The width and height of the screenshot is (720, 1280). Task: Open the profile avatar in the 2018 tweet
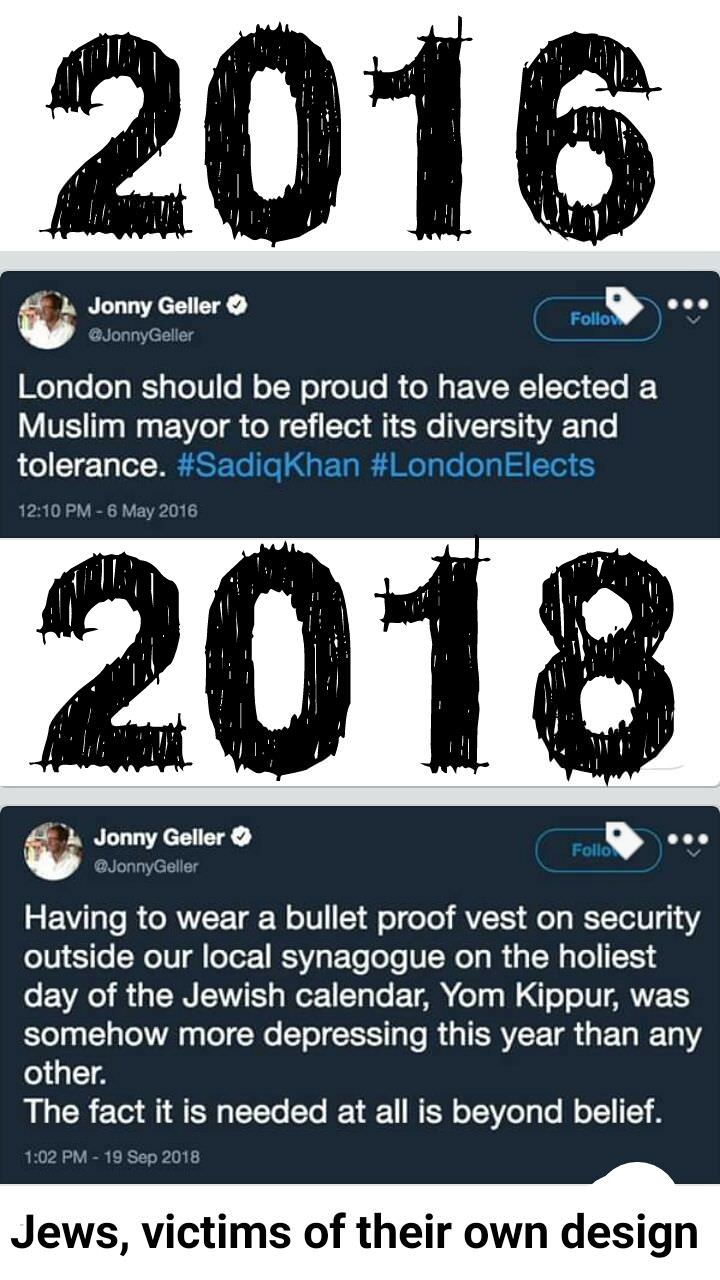(x=52, y=851)
